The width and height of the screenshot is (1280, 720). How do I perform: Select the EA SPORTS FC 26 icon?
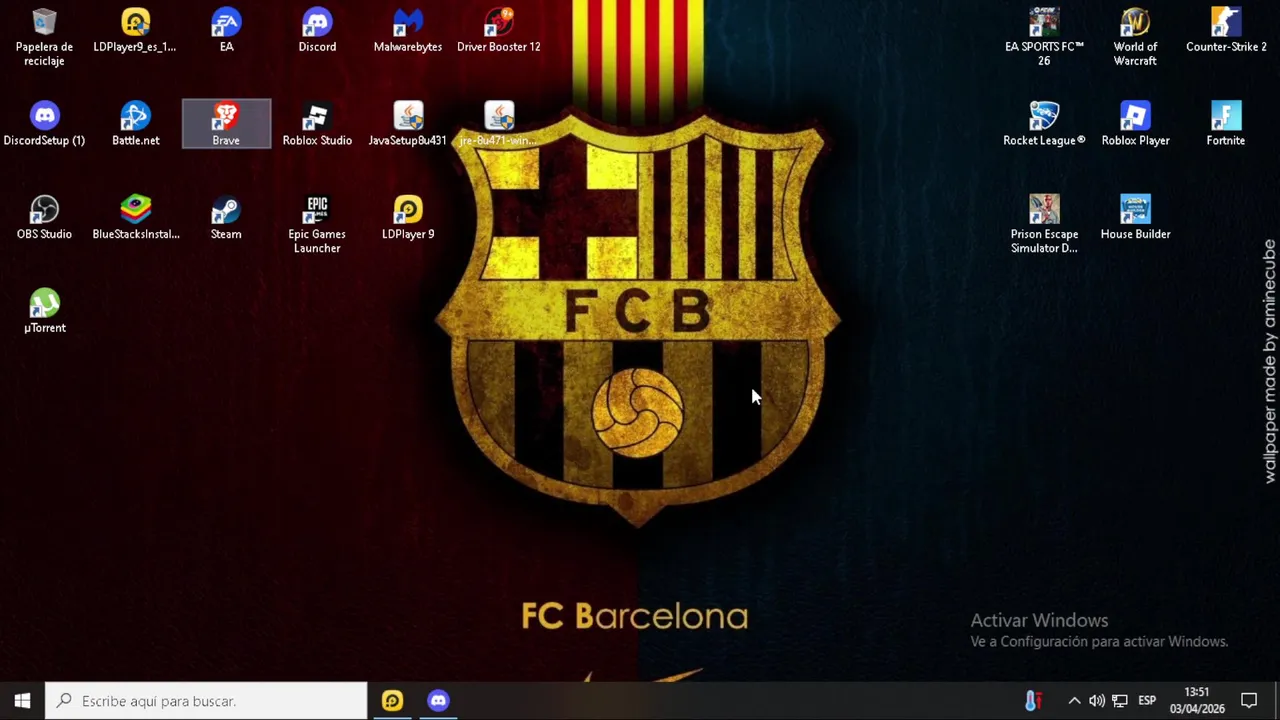tap(1044, 37)
